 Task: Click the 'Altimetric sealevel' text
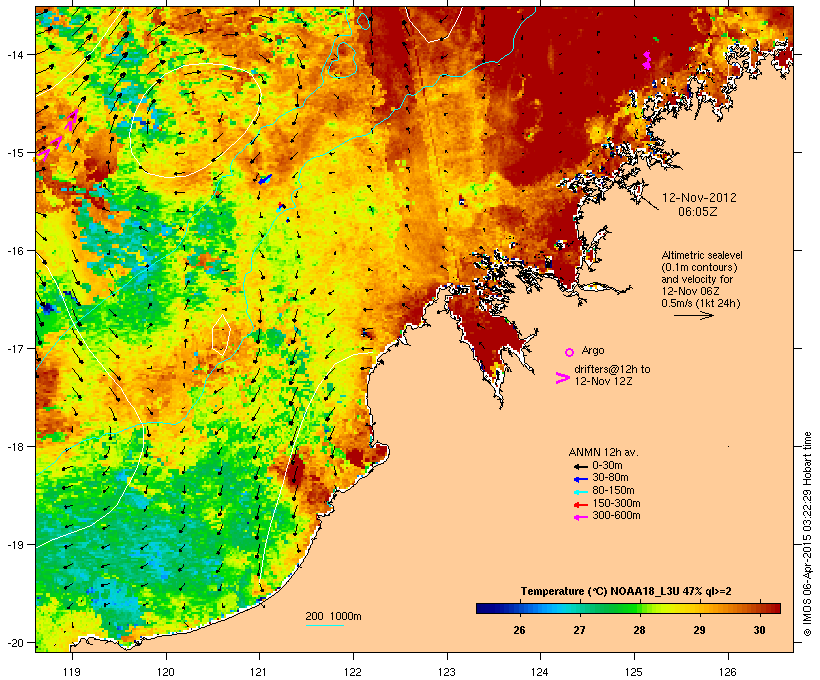pos(702,255)
